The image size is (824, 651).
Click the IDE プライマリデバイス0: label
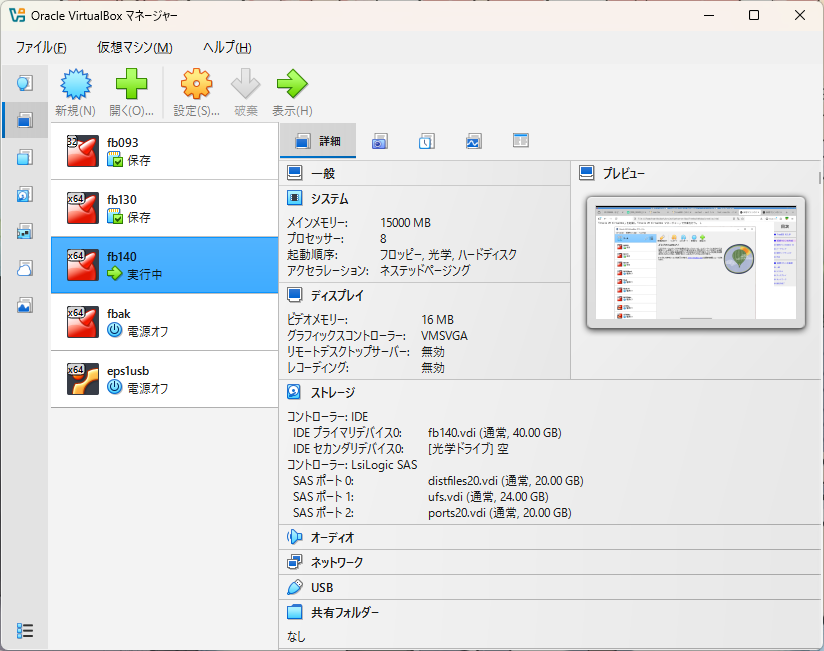point(347,432)
